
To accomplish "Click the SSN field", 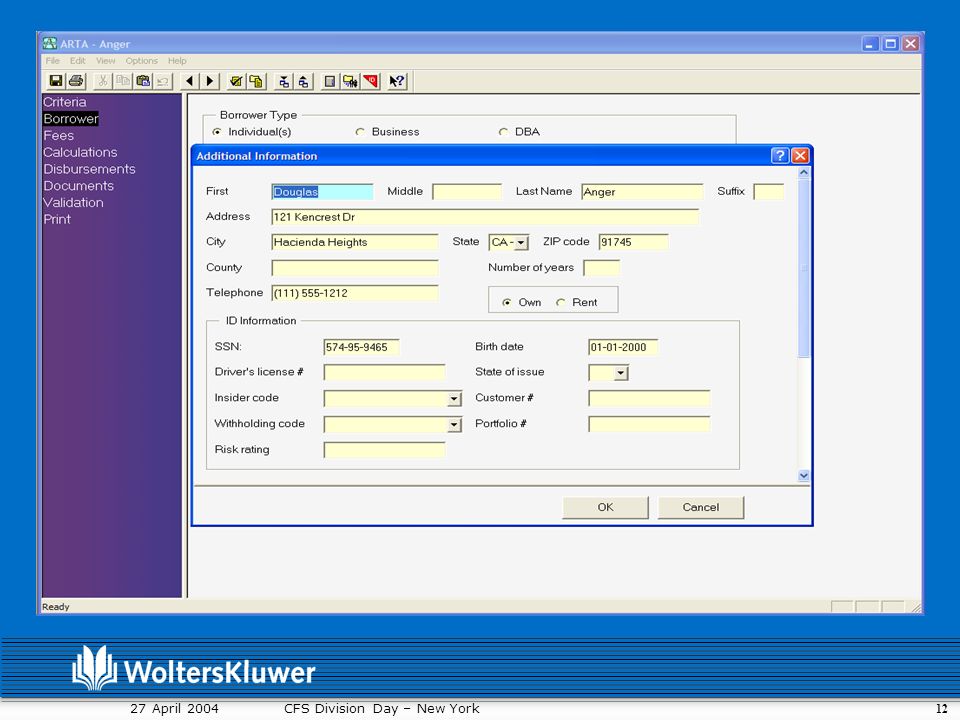I will click(x=361, y=347).
